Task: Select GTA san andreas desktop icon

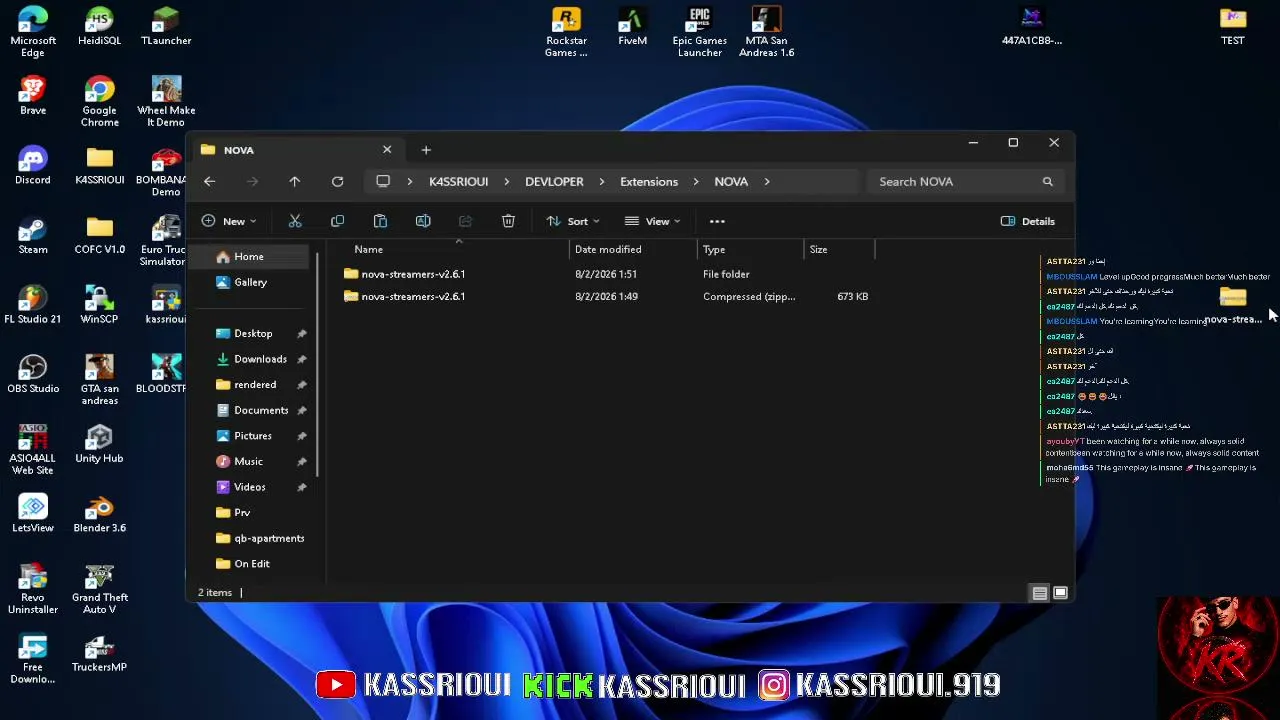Action: point(99,381)
